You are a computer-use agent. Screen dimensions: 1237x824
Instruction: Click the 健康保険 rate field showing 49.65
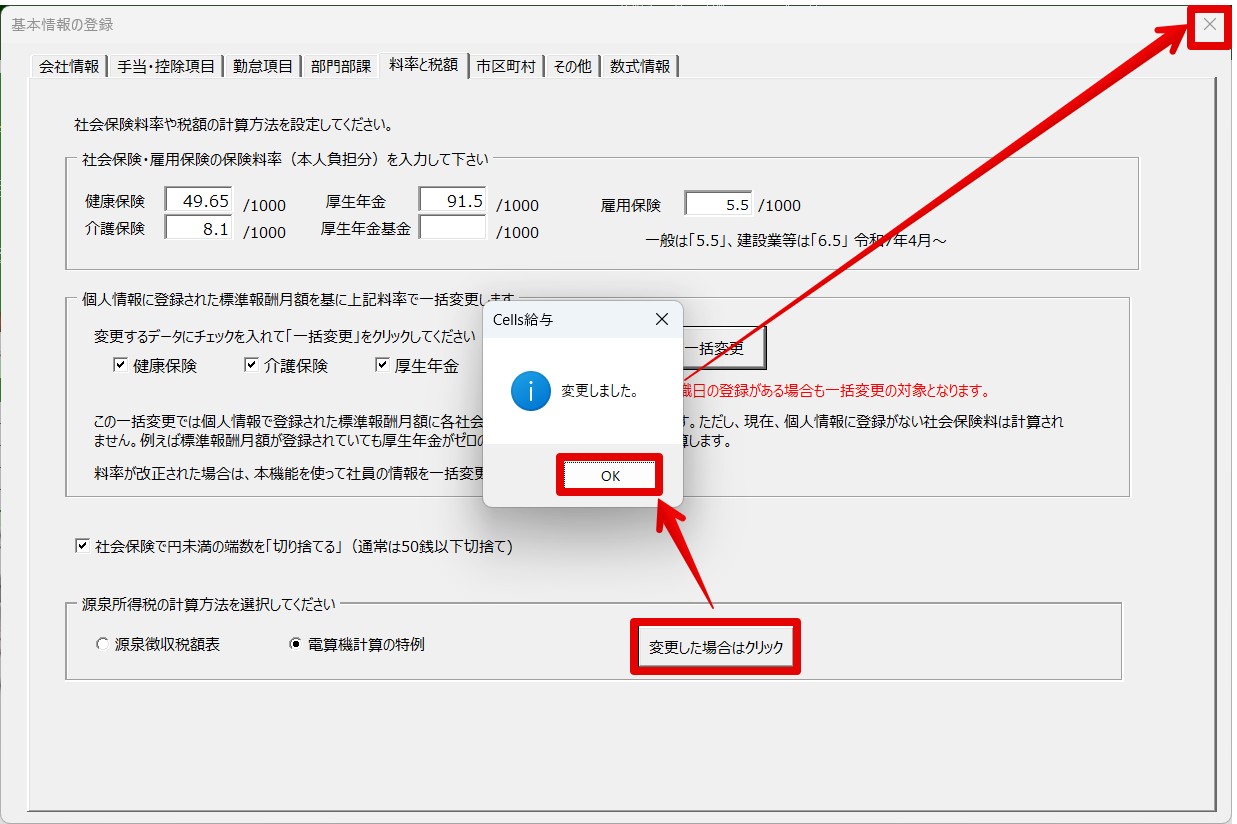pos(199,201)
